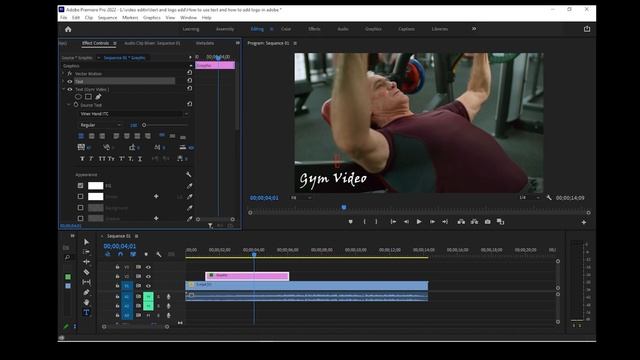Select the Ripple Edit tool
The width and height of the screenshot is (640, 360).
[x=87, y=262]
